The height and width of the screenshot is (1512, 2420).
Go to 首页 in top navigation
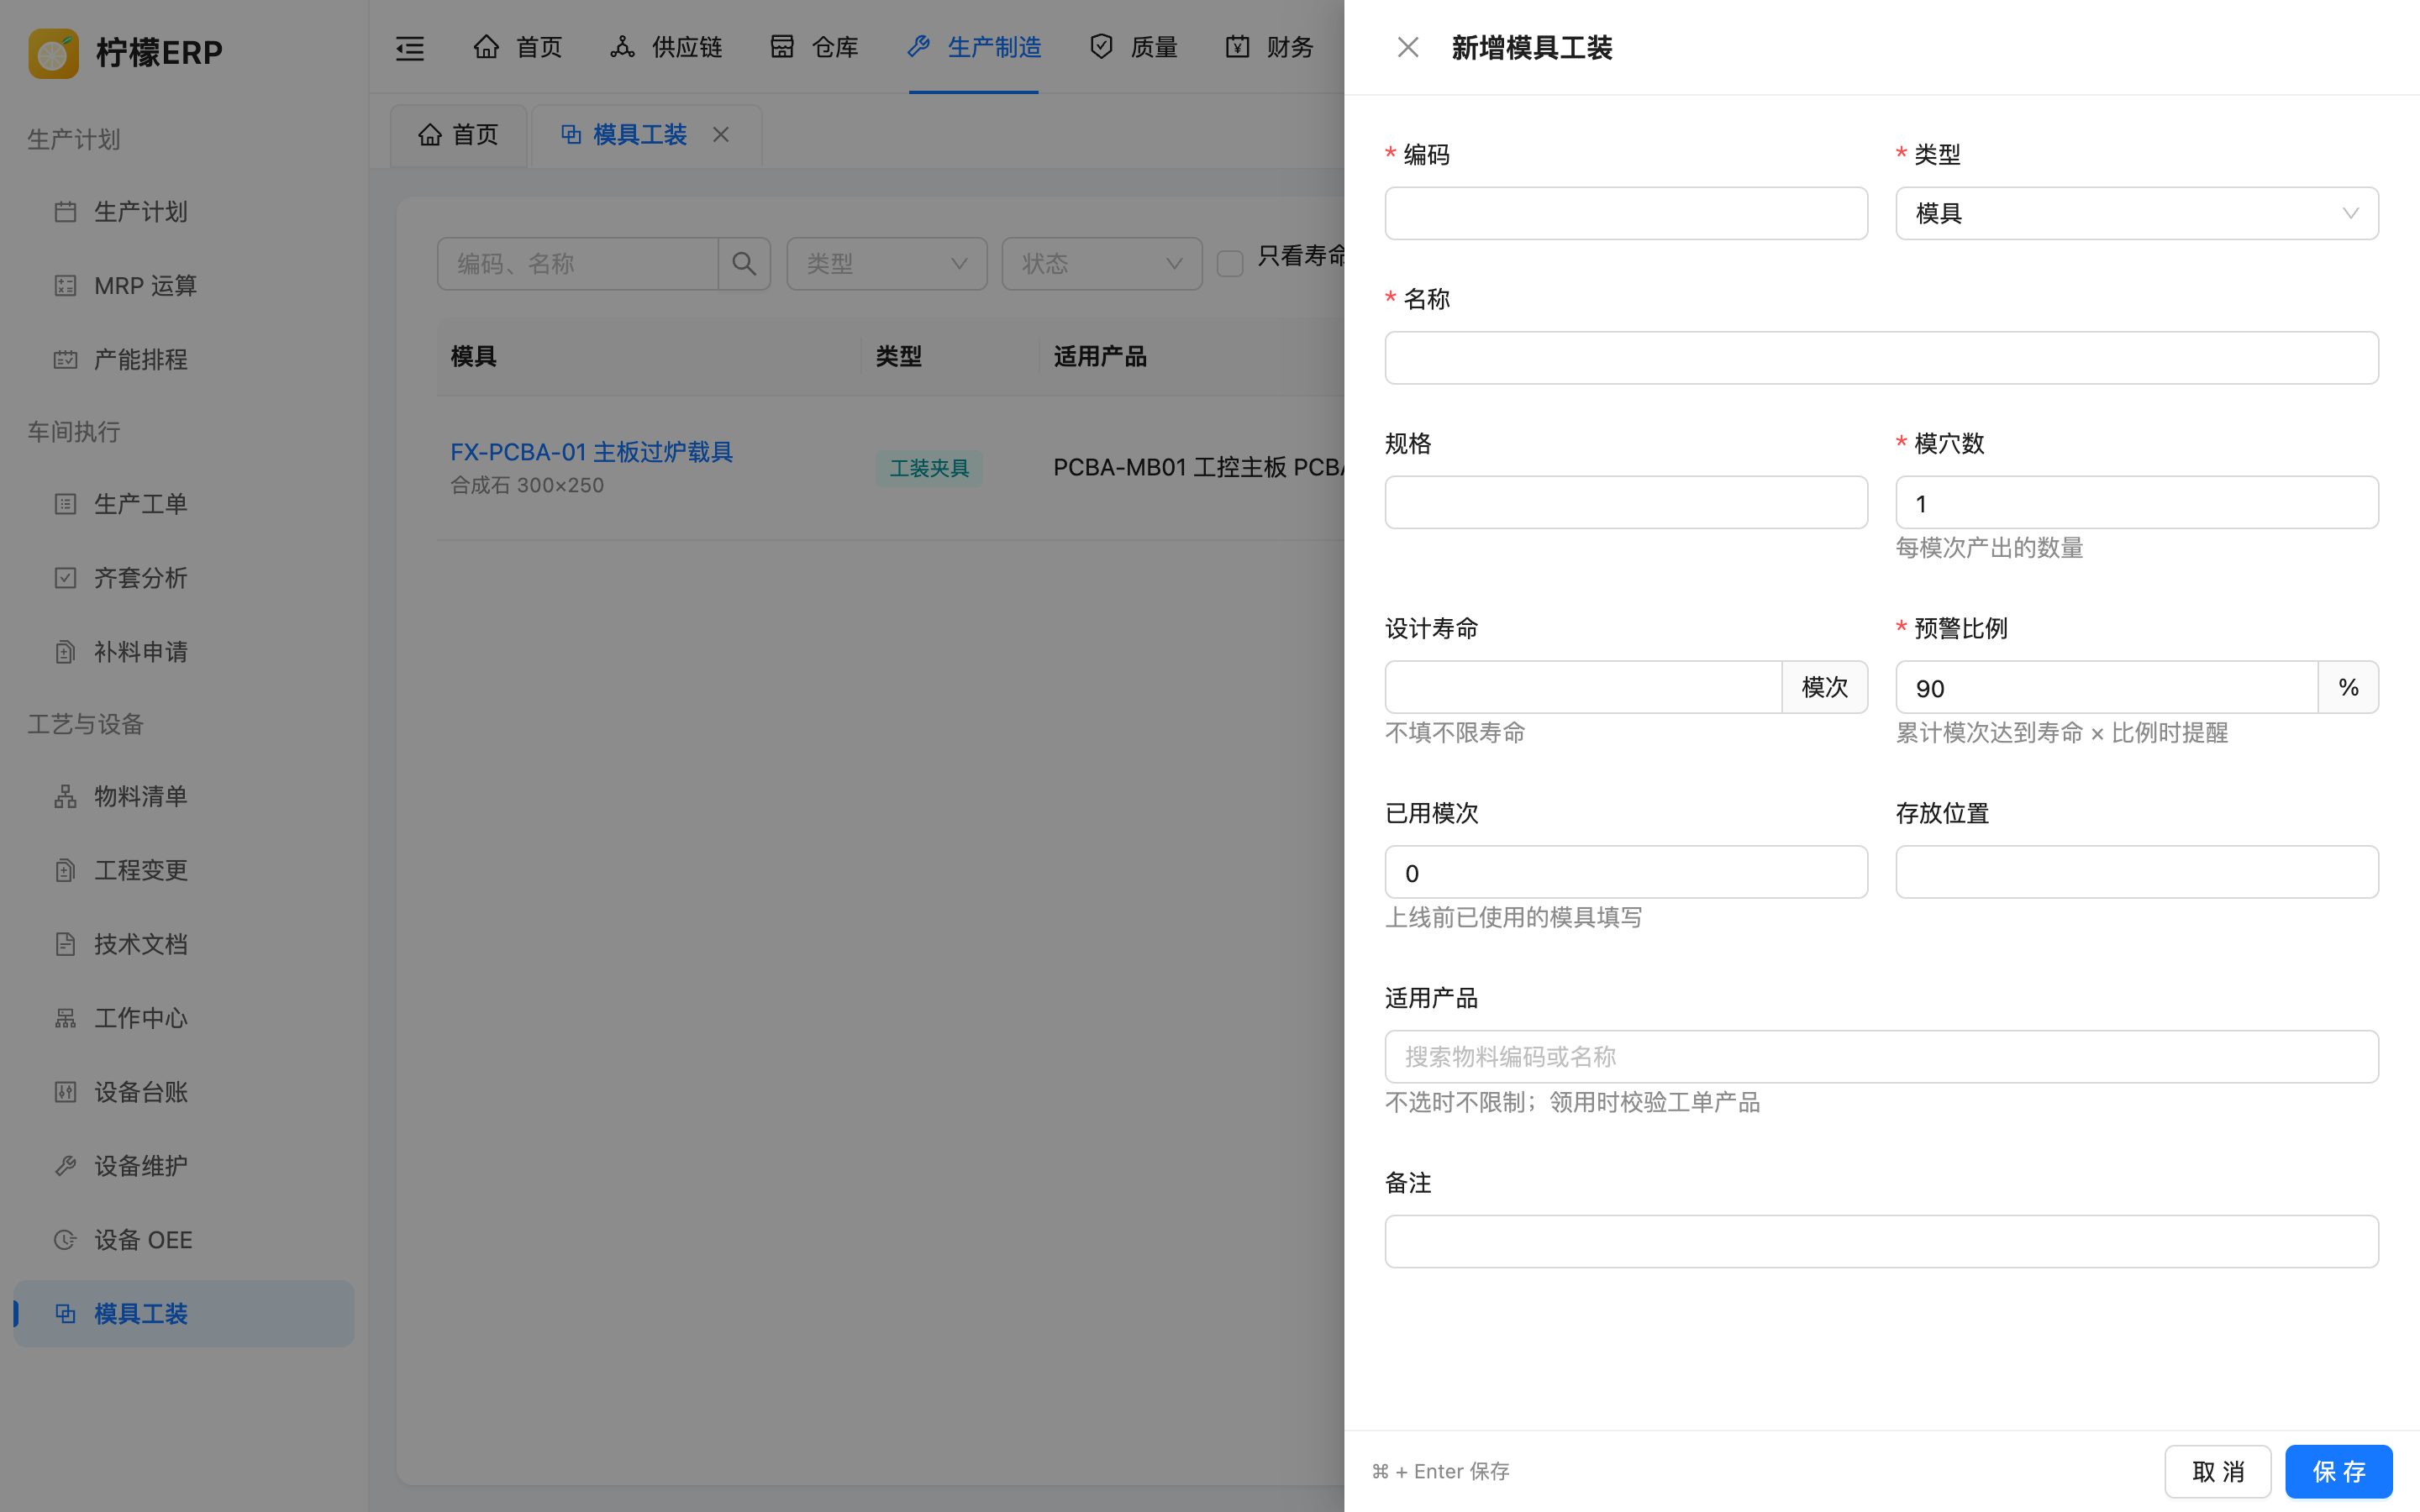point(518,47)
